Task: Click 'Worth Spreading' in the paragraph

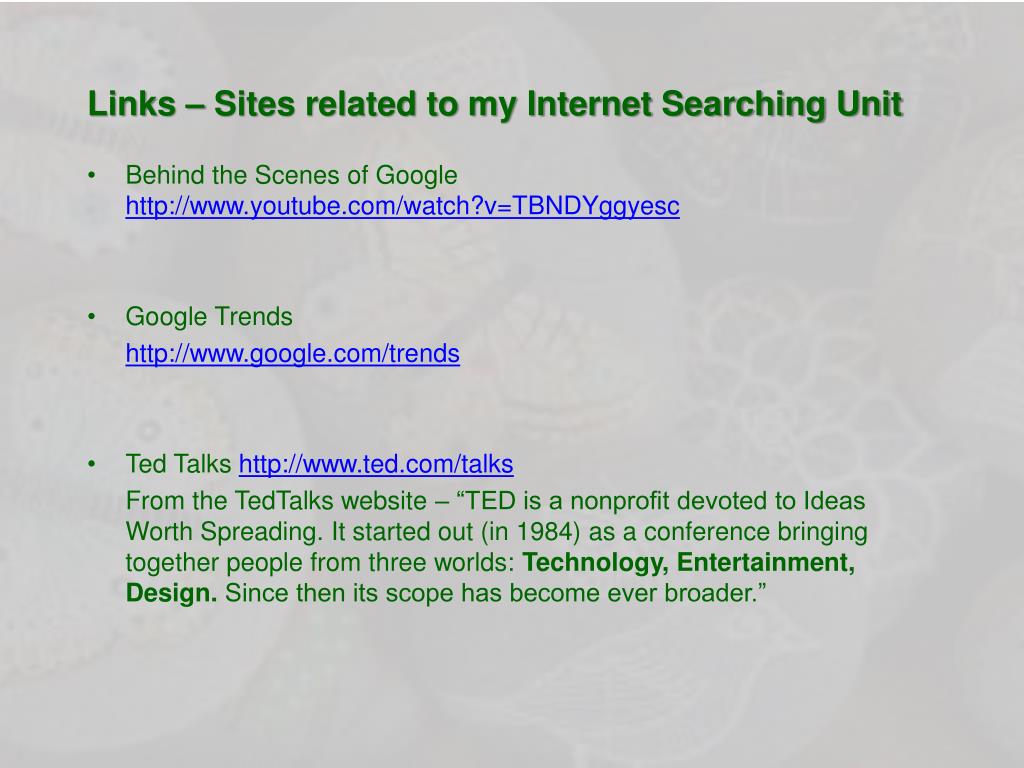Action: coord(224,532)
